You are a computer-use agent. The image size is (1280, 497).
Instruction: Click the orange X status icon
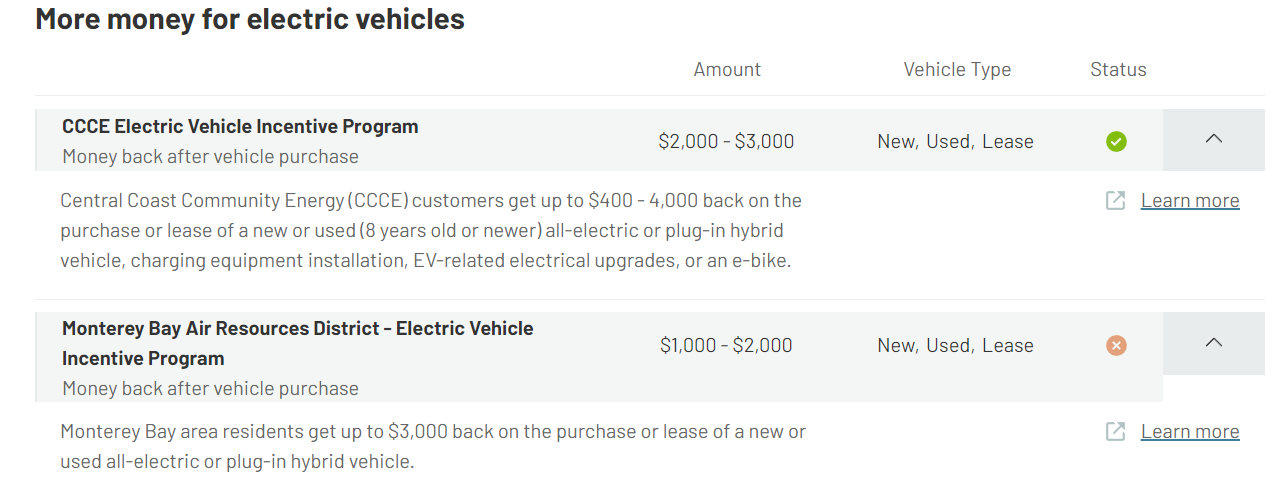point(1116,345)
